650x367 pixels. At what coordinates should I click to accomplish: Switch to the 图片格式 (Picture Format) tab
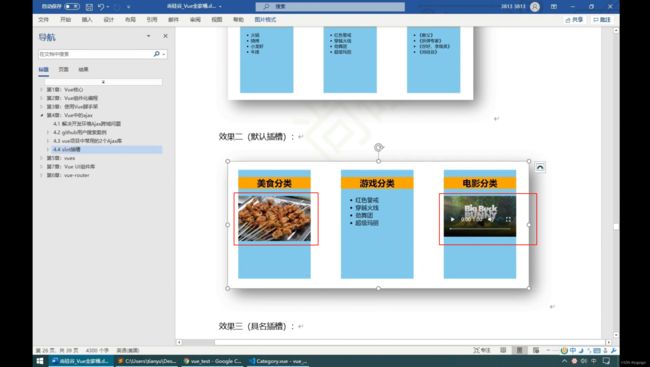[265, 19]
